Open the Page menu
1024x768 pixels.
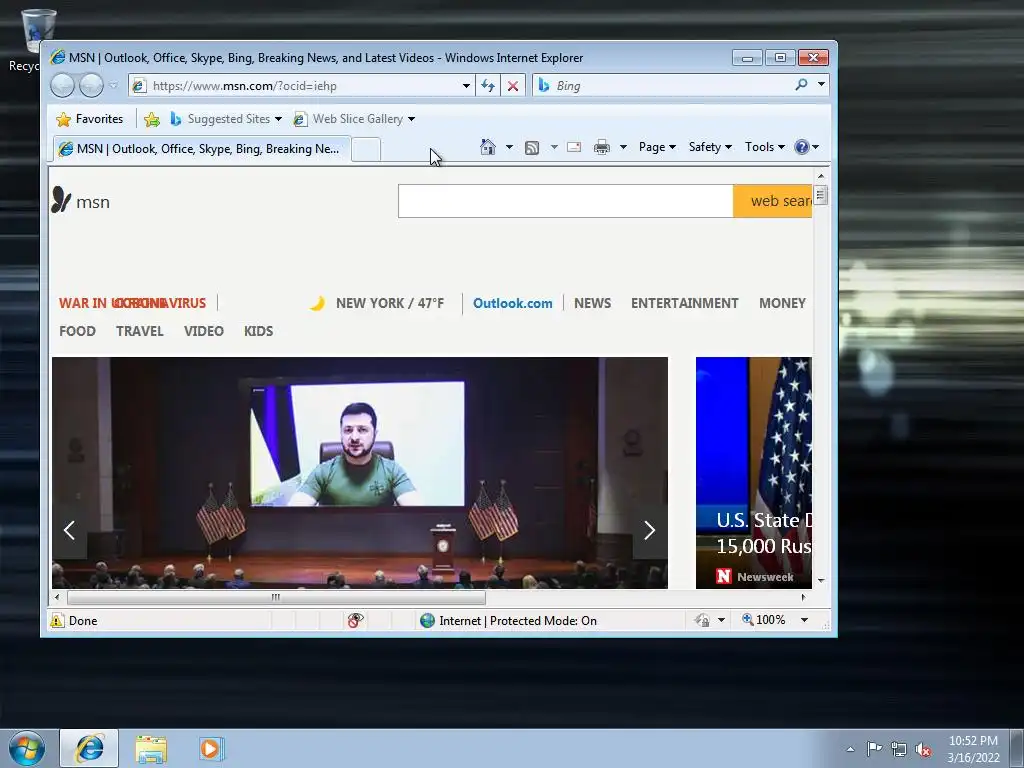tap(657, 147)
